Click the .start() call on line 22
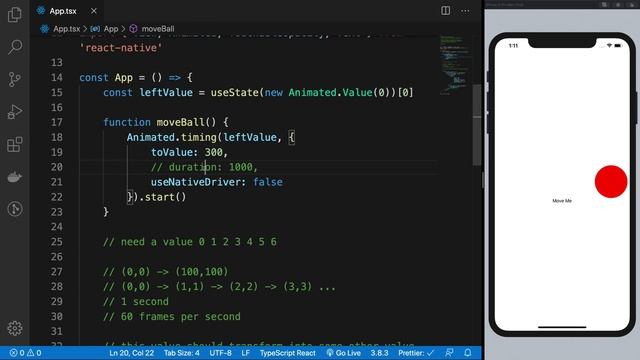Viewport: 640px width, 360px height. point(162,197)
